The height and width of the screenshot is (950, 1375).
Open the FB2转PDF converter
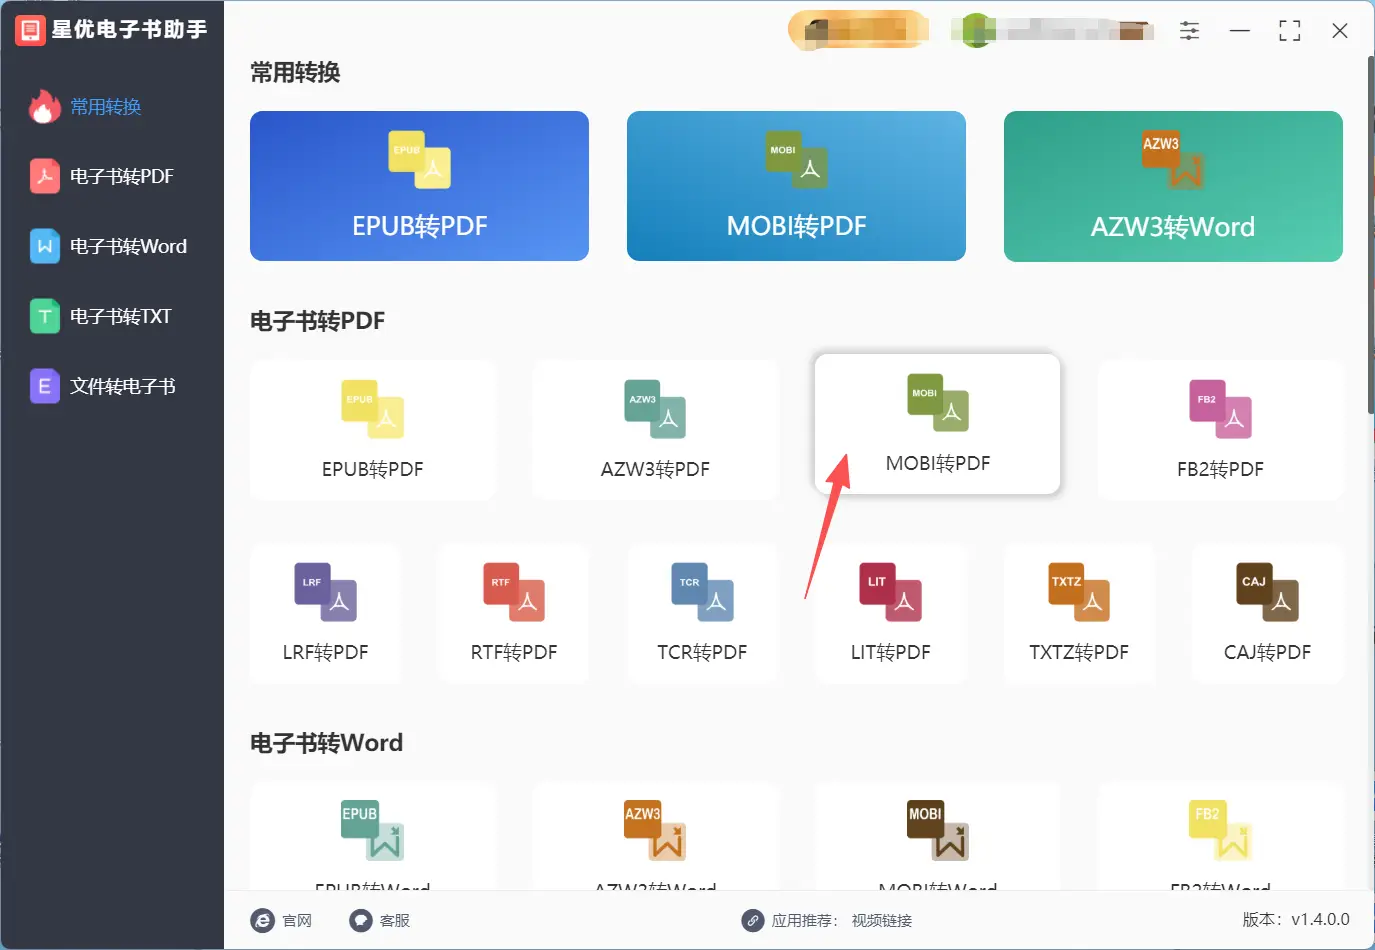1220,430
